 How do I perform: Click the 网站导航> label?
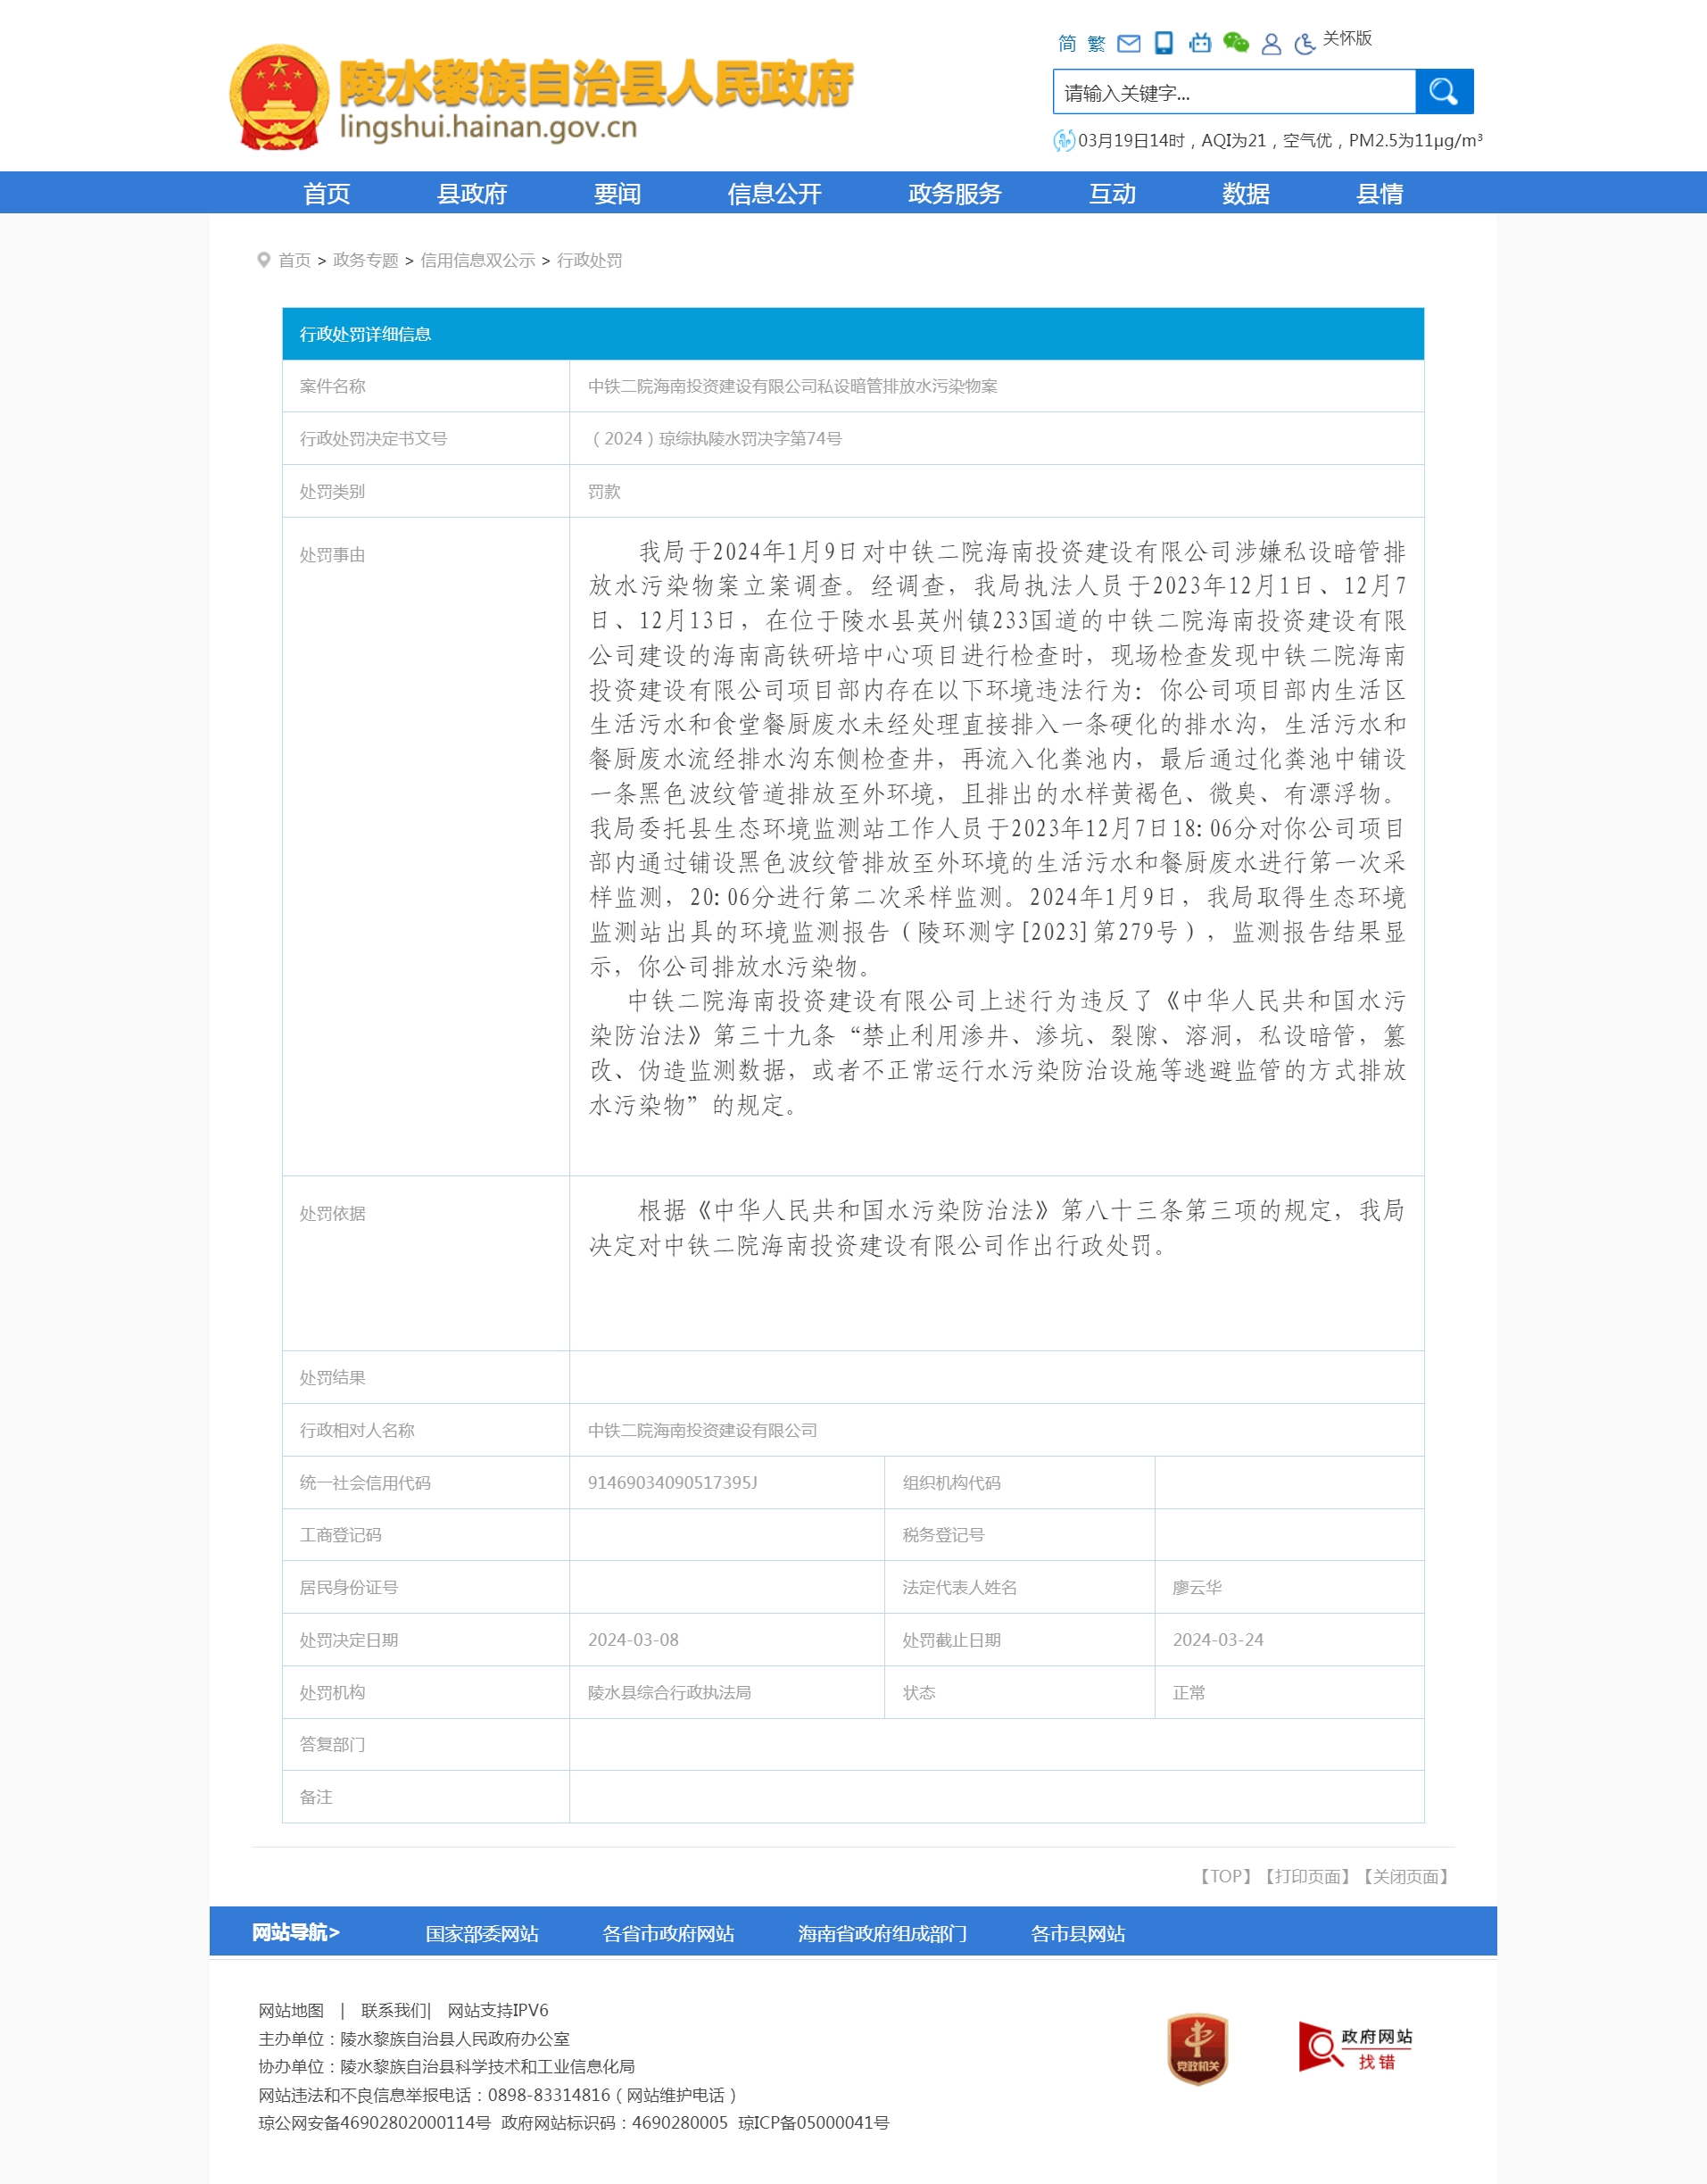[x=295, y=1932]
